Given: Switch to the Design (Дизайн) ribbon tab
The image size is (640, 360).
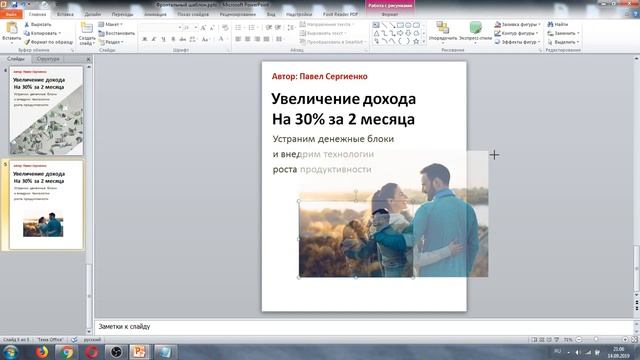Looking at the screenshot, I should click(93, 14).
